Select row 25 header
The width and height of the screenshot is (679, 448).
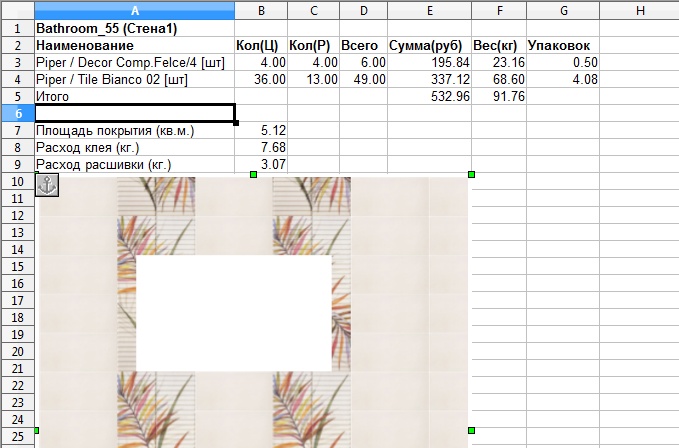point(17,436)
